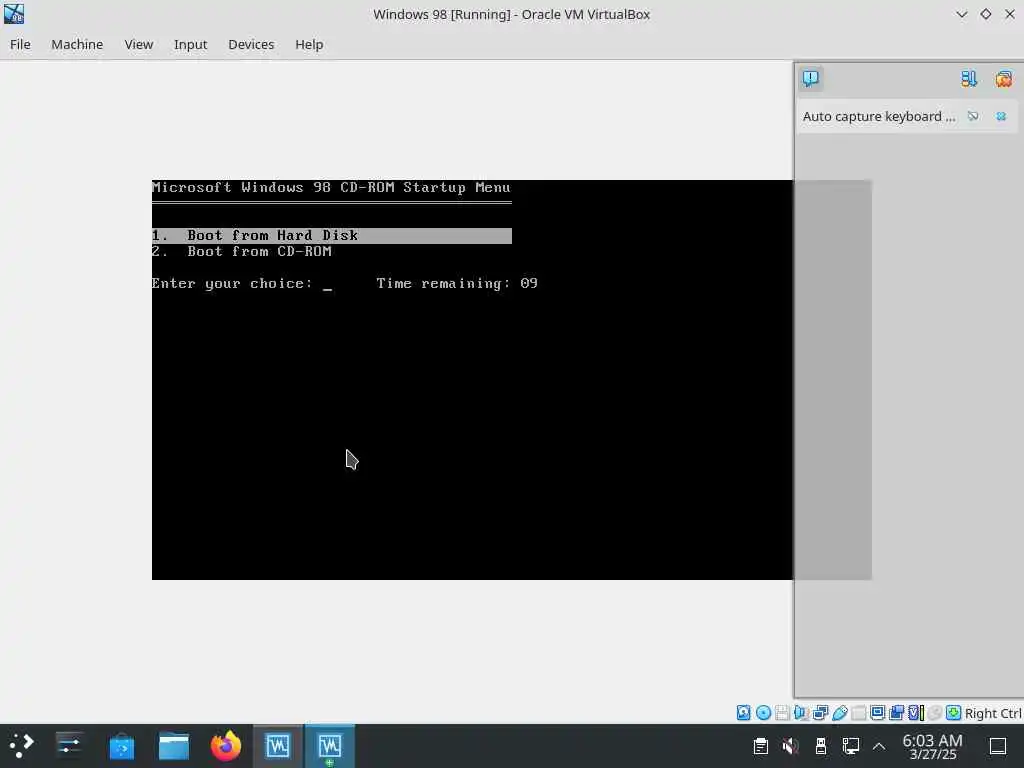
Task: Click the Right Ctrl host key label
Action: point(993,713)
